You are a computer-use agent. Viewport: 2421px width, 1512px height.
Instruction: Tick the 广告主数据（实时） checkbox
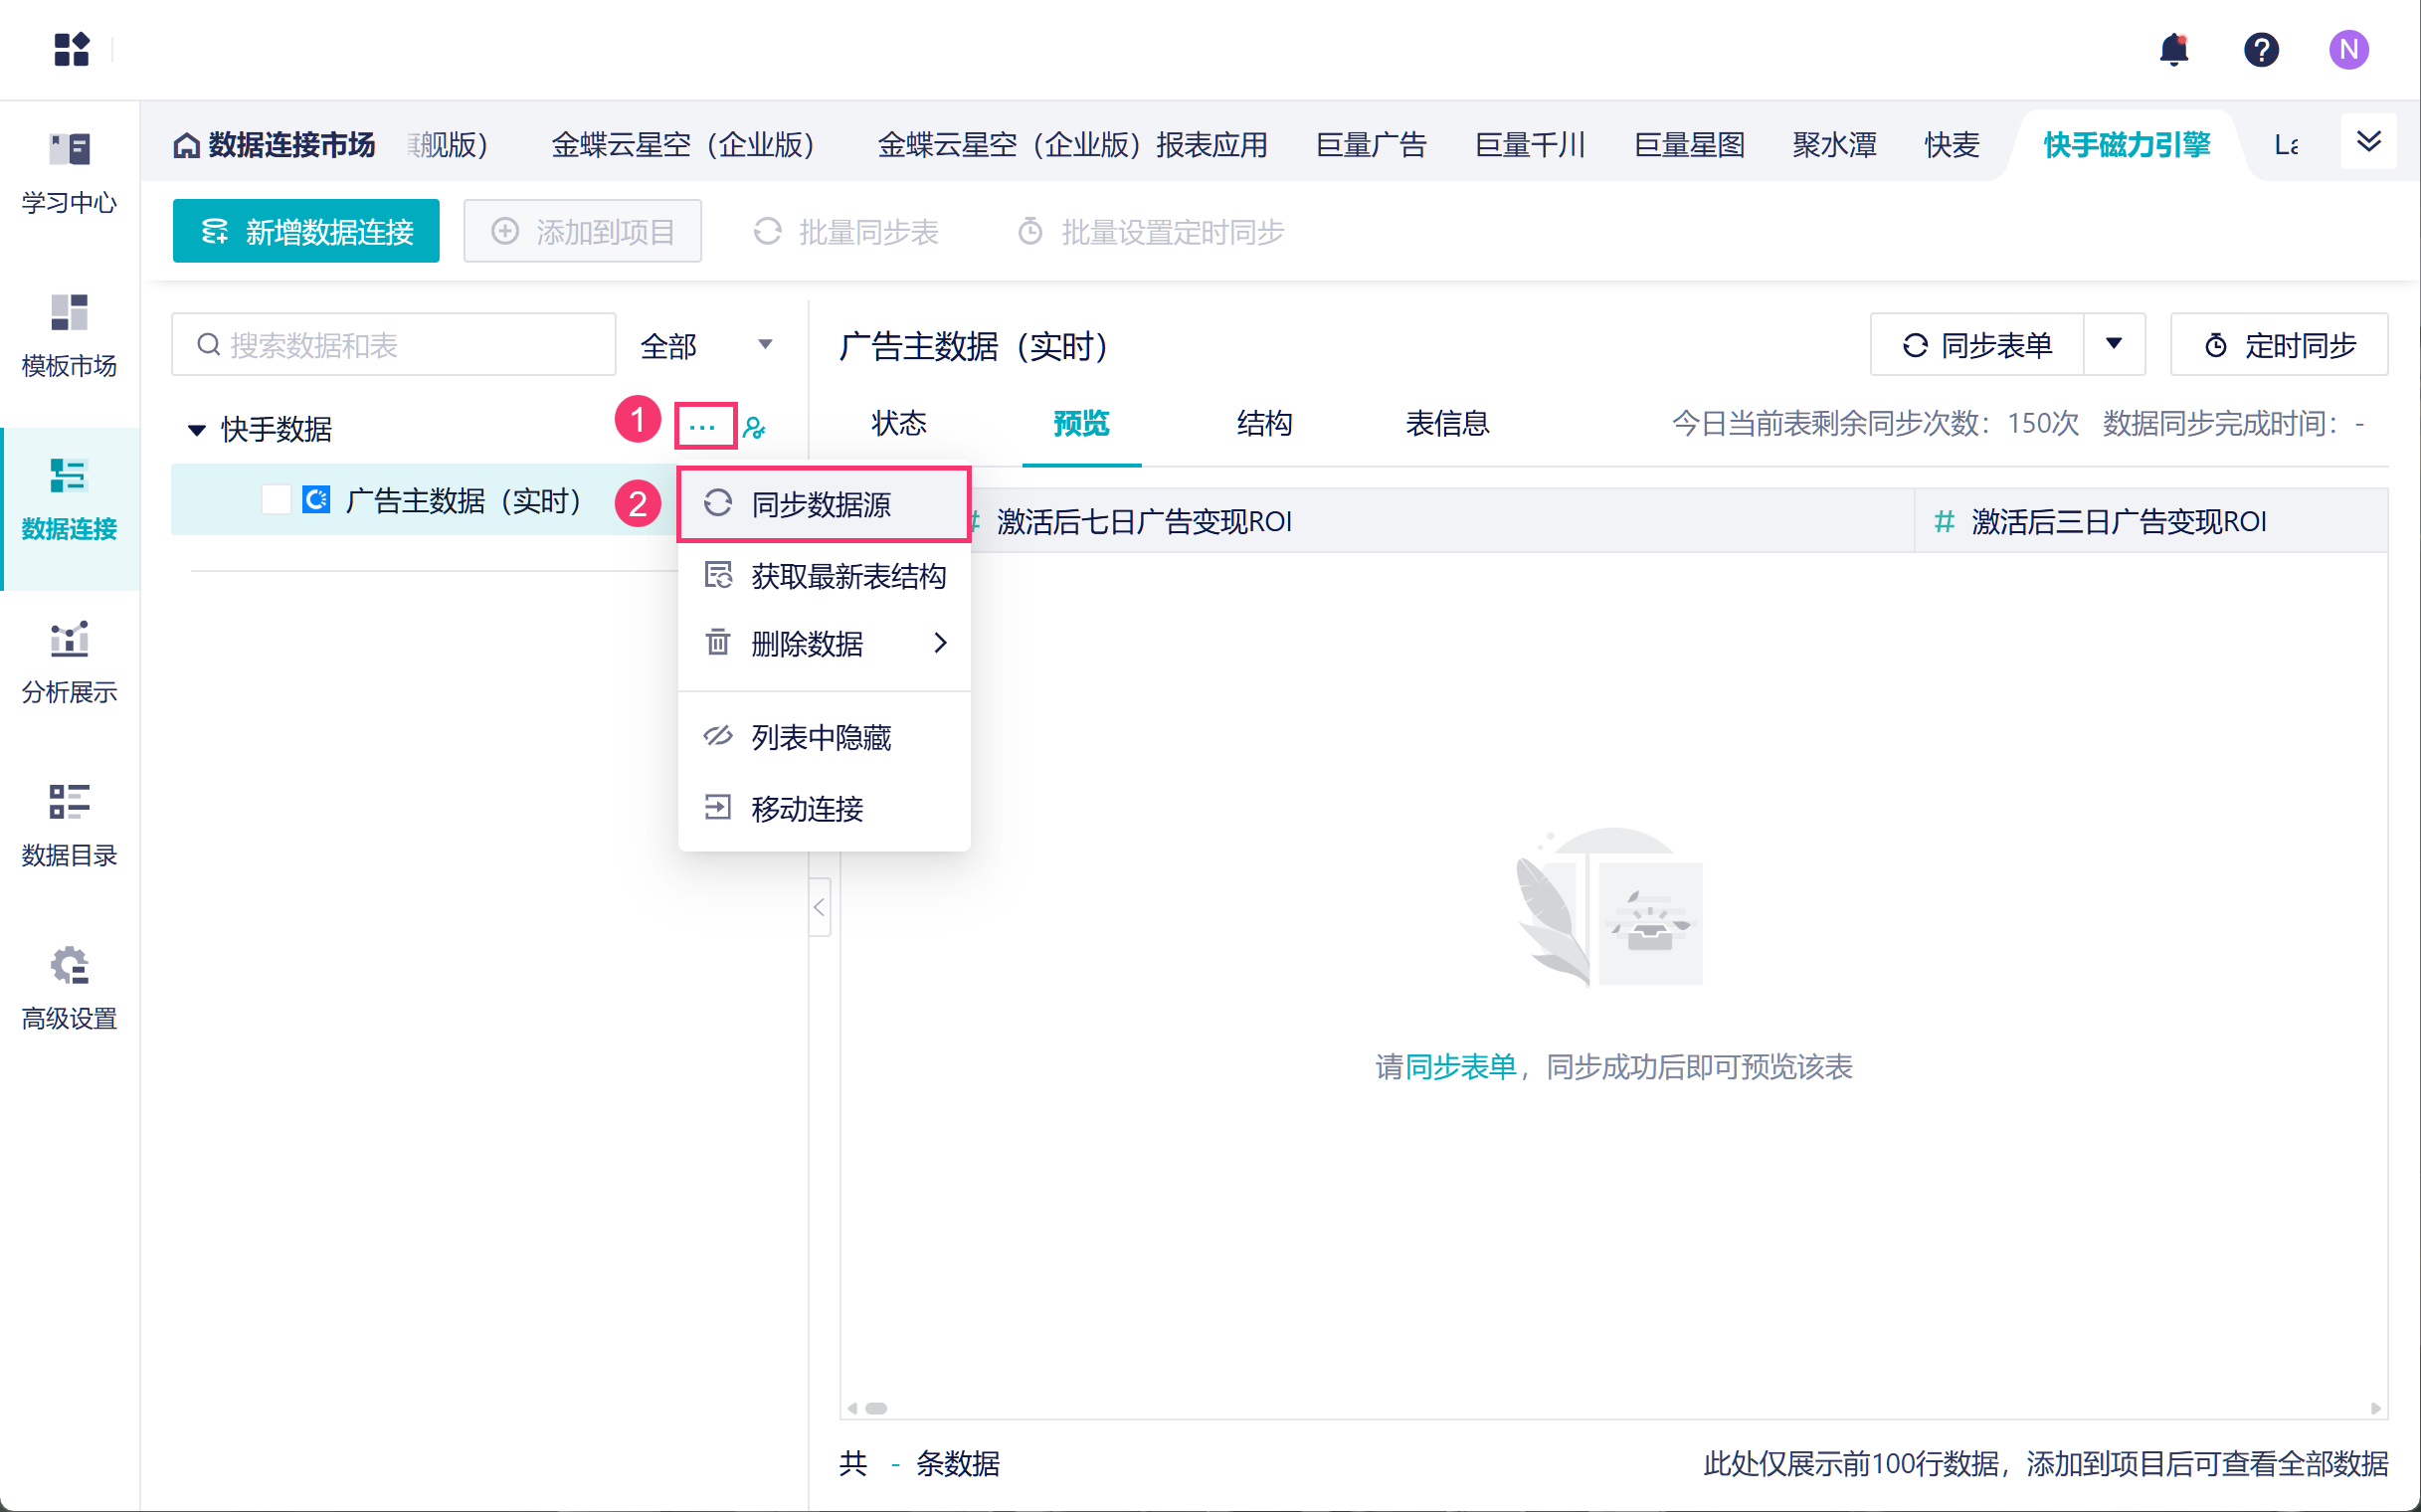tap(275, 499)
